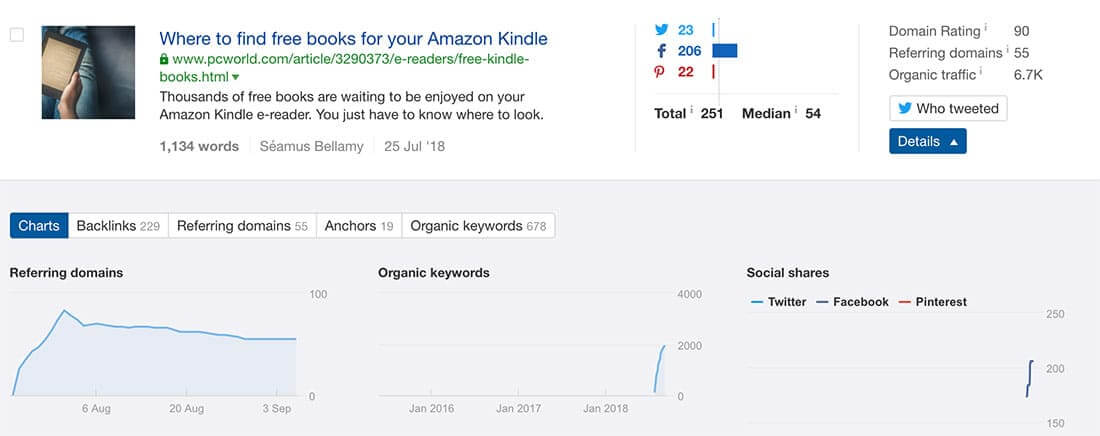Collapse the Details panel button

[927, 142]
